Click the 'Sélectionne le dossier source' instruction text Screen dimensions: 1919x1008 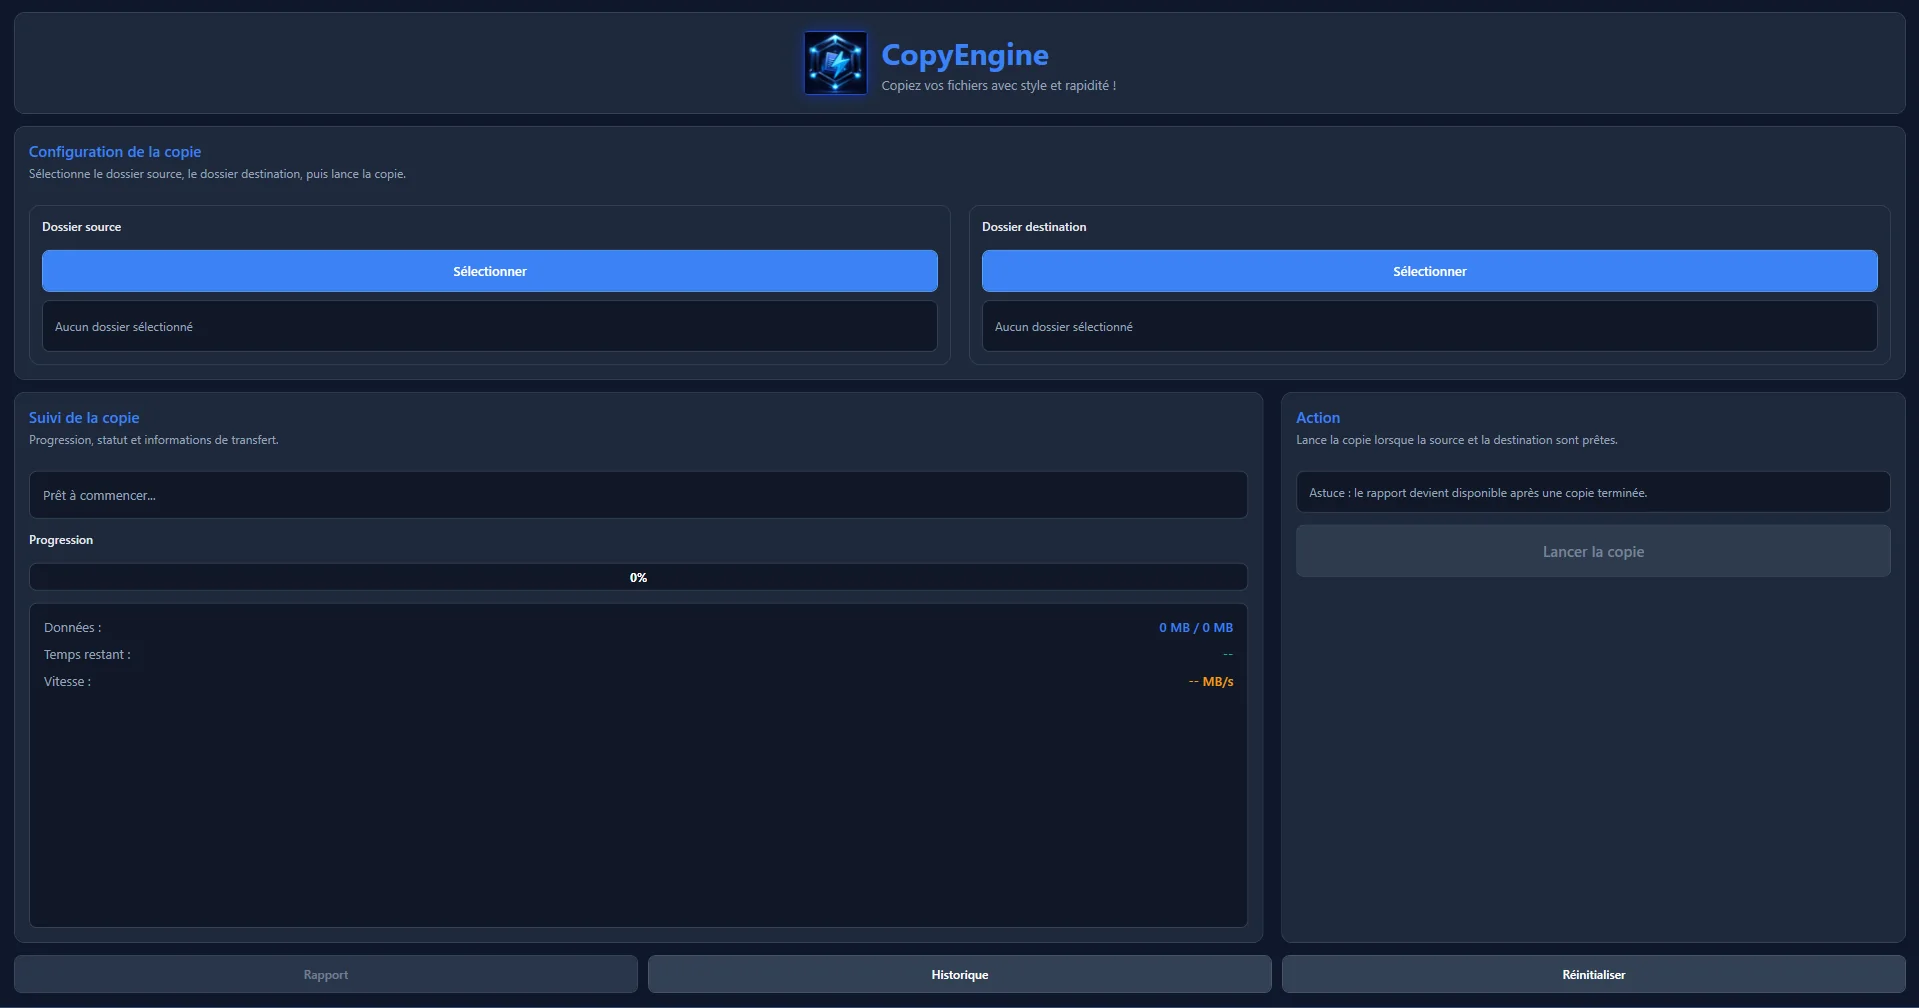(x=217, y=174)
